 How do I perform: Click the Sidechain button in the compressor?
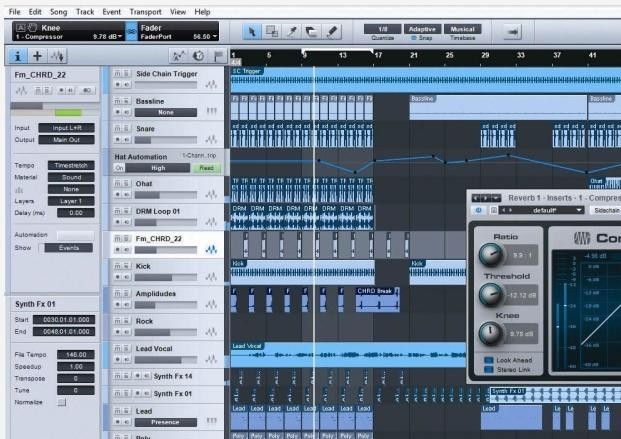tap(606, 211)
